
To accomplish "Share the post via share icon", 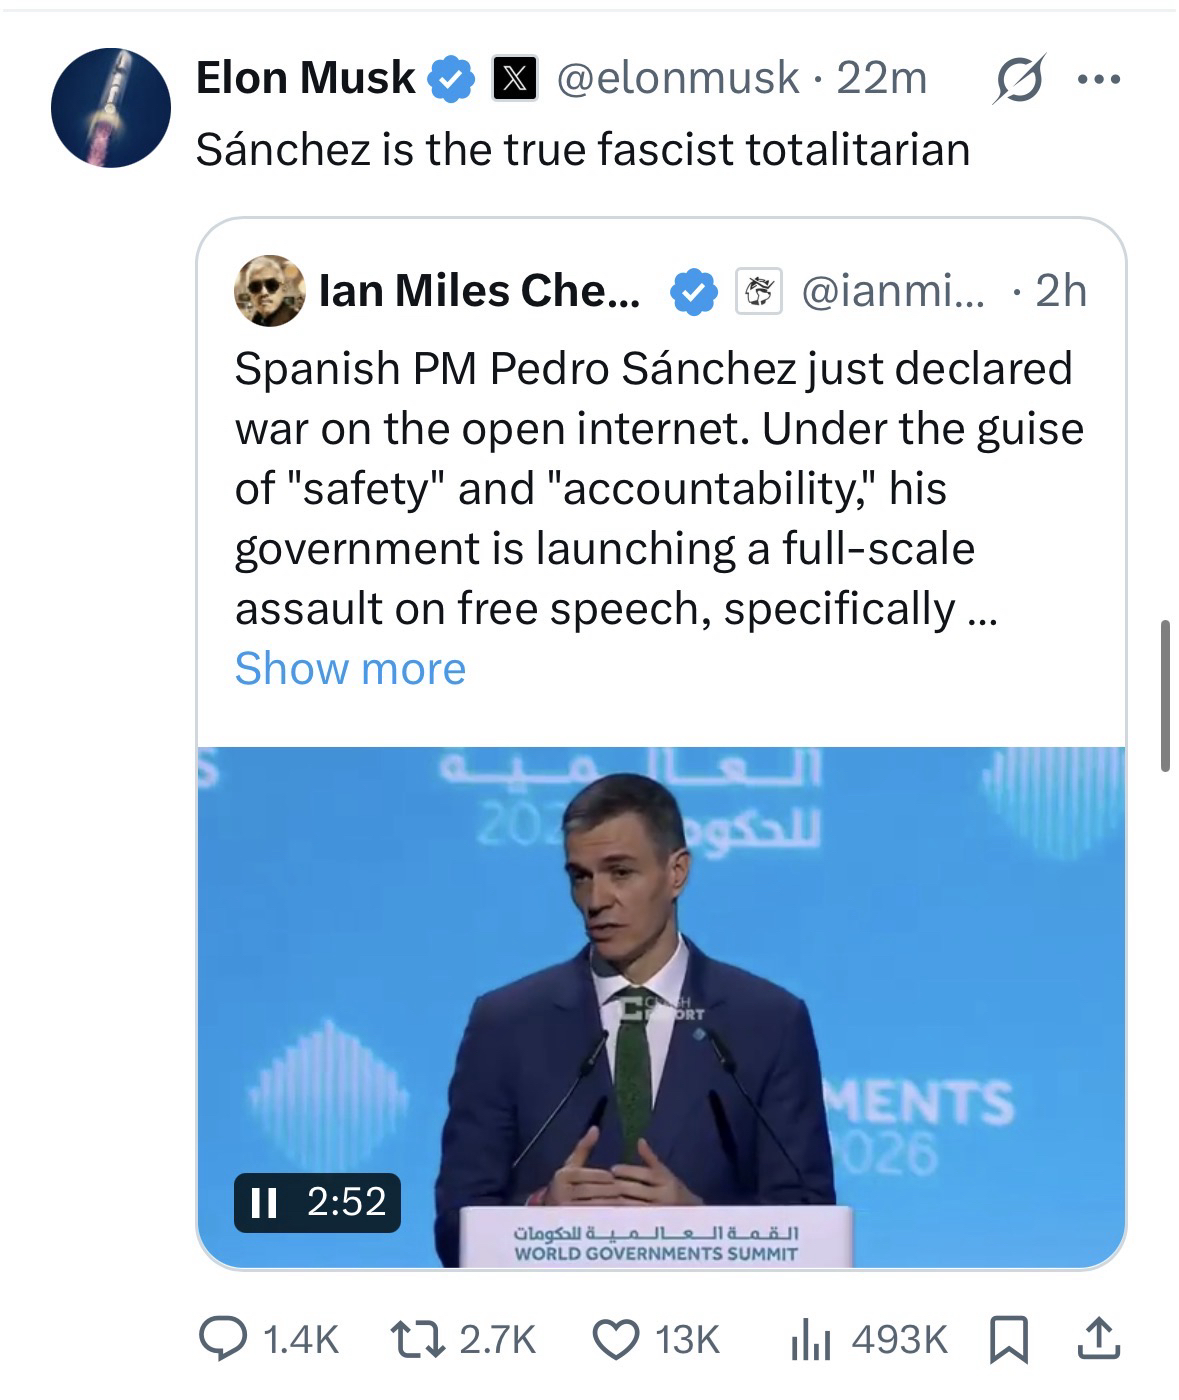I will click(x=1097, y=1339).
